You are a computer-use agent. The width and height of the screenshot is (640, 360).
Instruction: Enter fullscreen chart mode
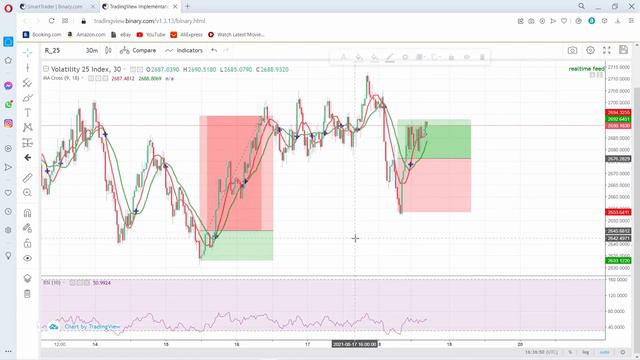[x=607, y=50]
